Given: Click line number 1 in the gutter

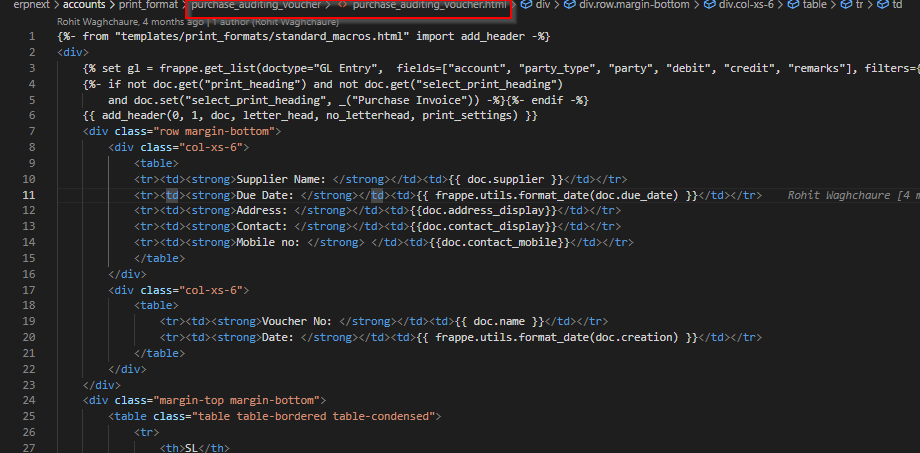Looking at the screenshot, I should [32, 36].
